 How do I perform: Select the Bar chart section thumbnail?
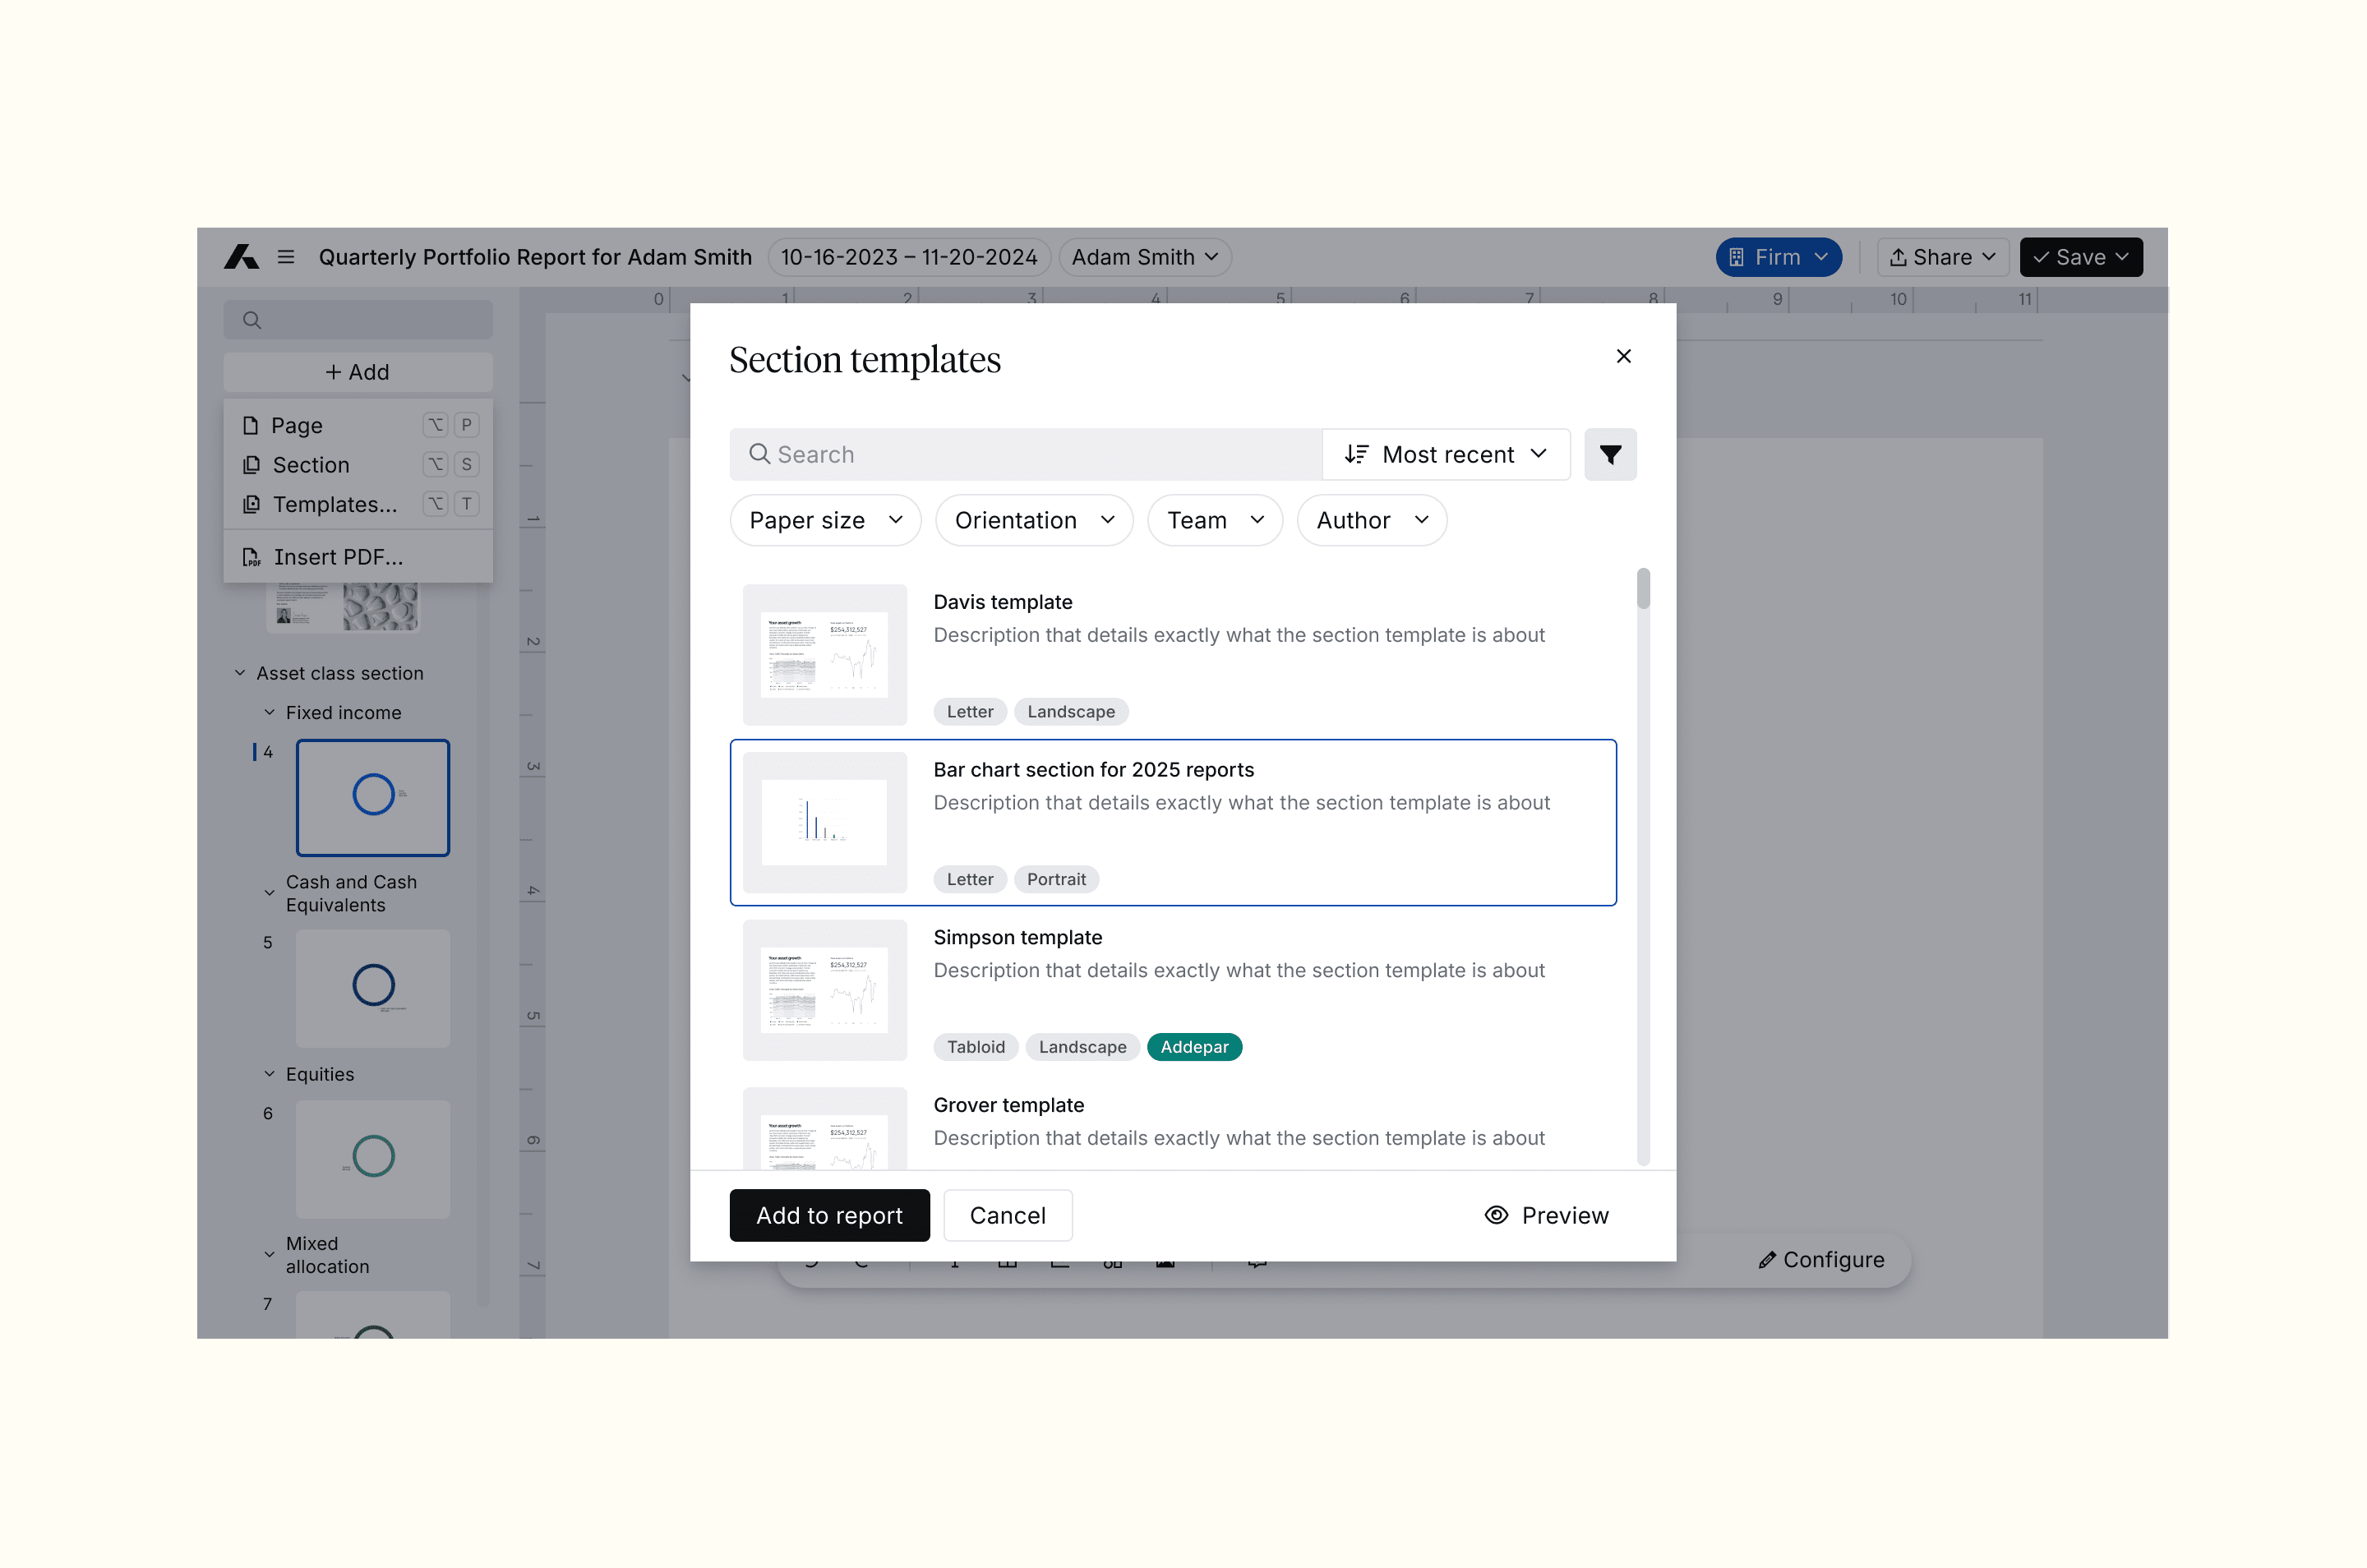825,822
